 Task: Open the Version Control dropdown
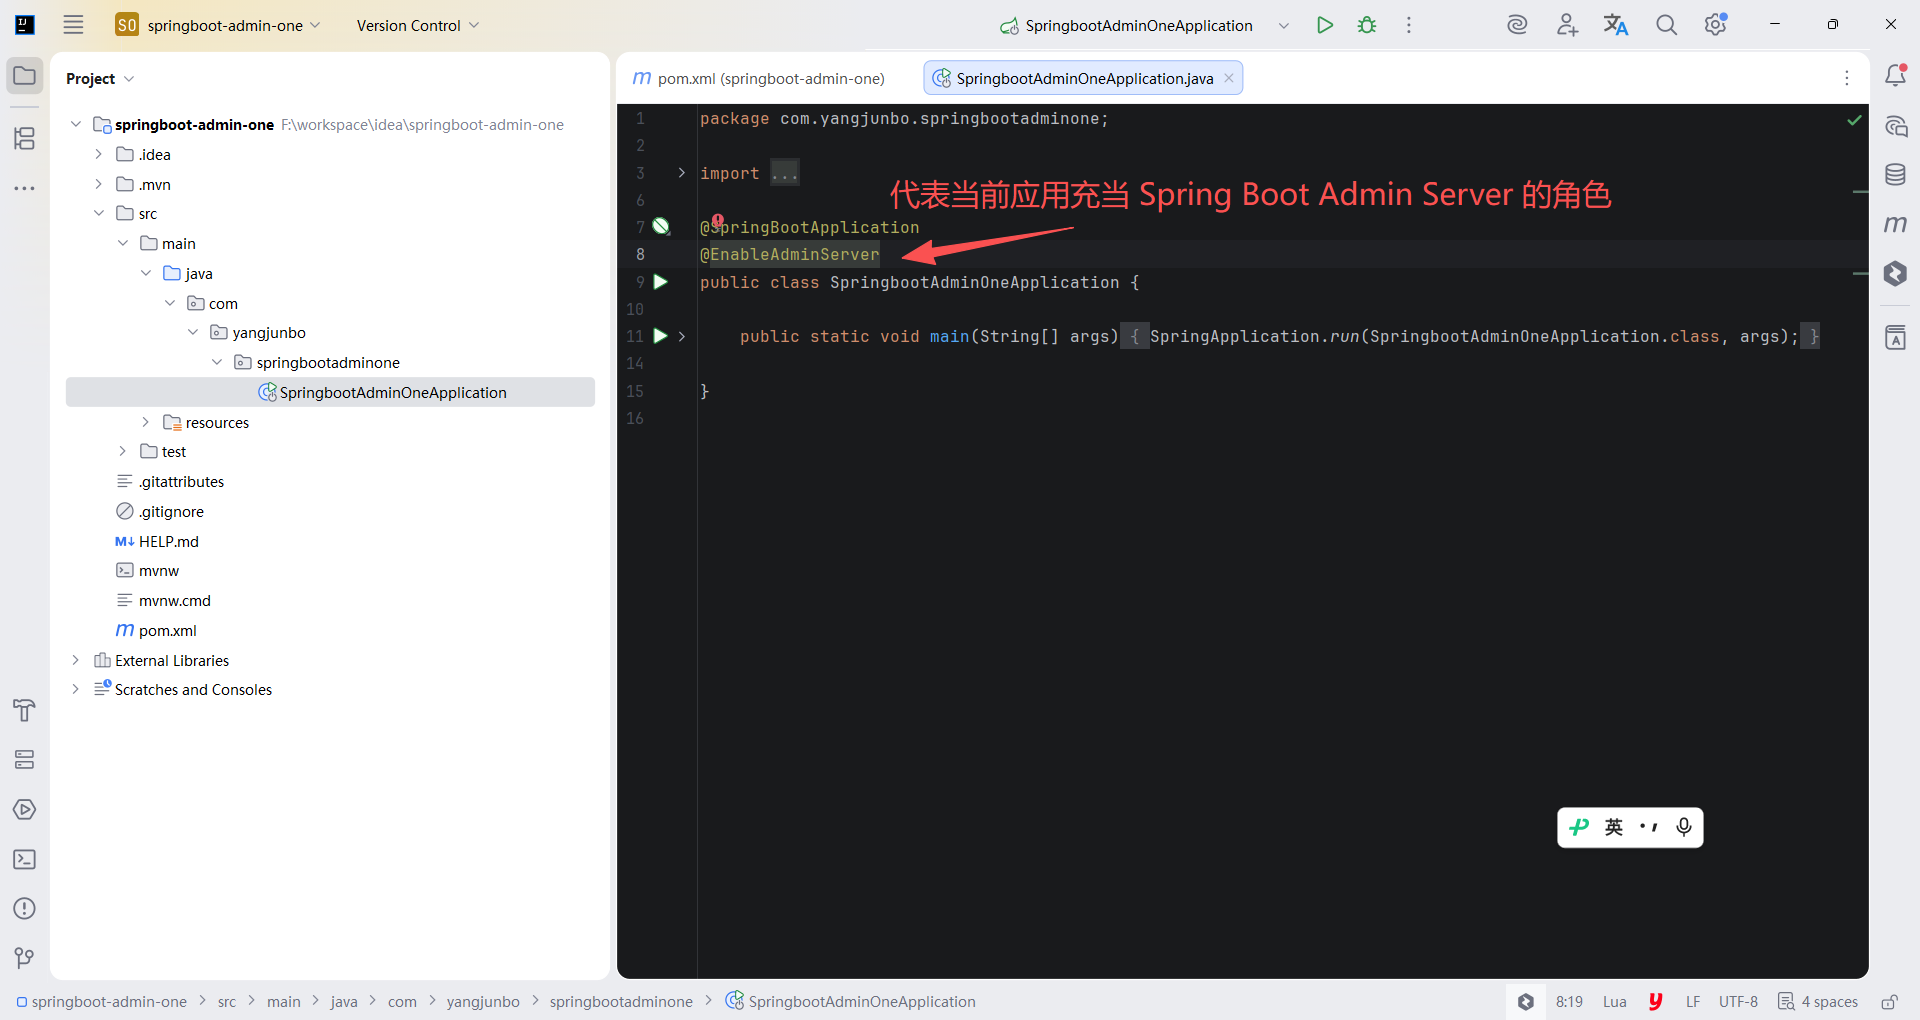[x=418, y=25]
